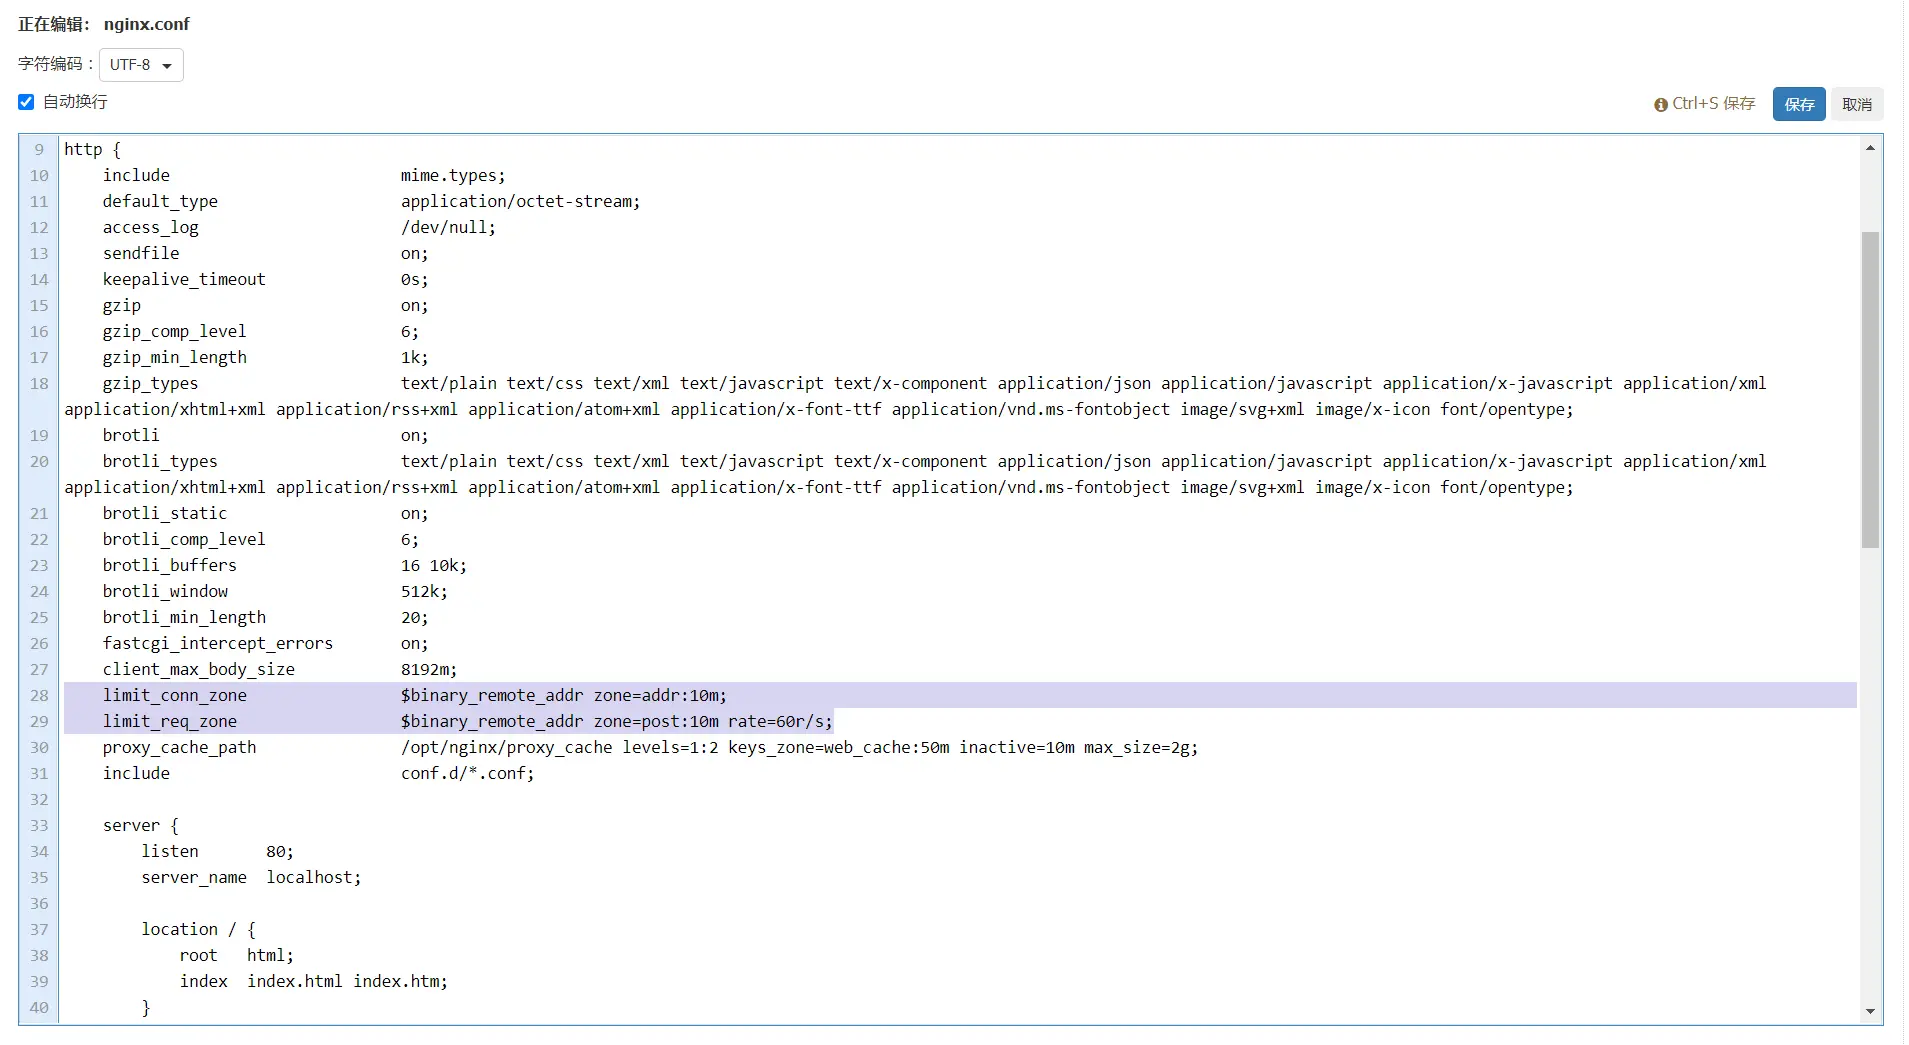Click the info icon beside Ctrl+S 保存
The height and width of the screenshot is (1045, 1909).
click(1661, 104)
